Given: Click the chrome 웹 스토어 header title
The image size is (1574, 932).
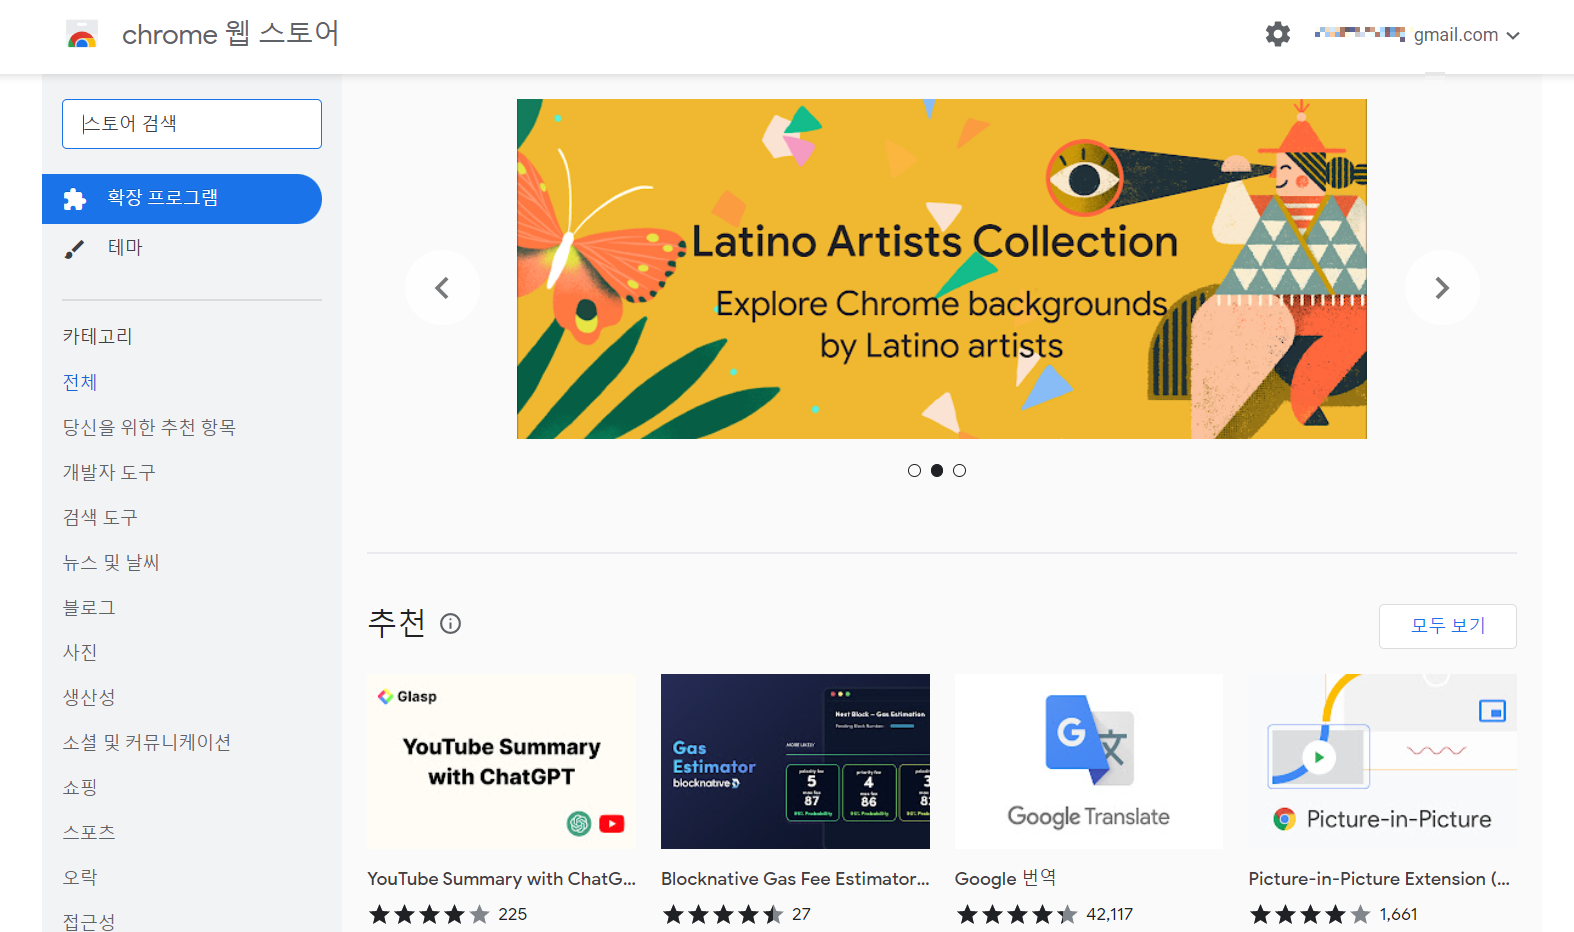Looking at the screenshot, I should (x=230, y=34).
